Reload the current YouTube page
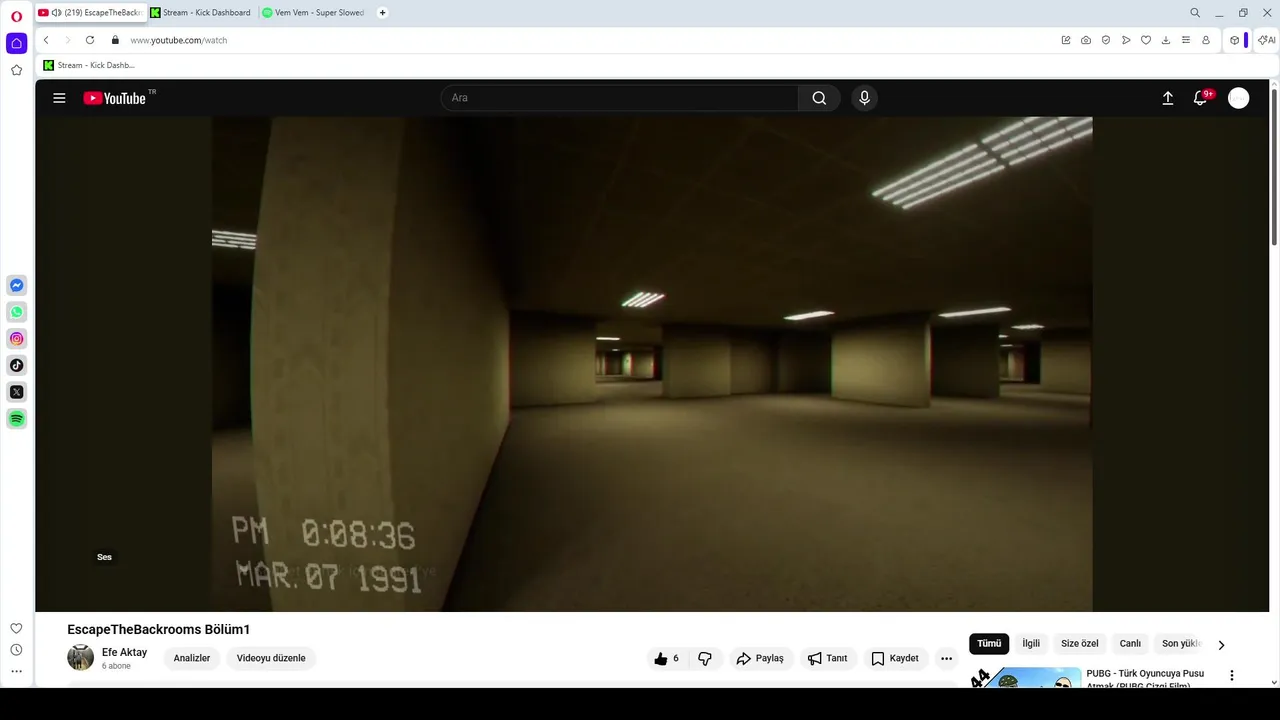 (90, 40)
